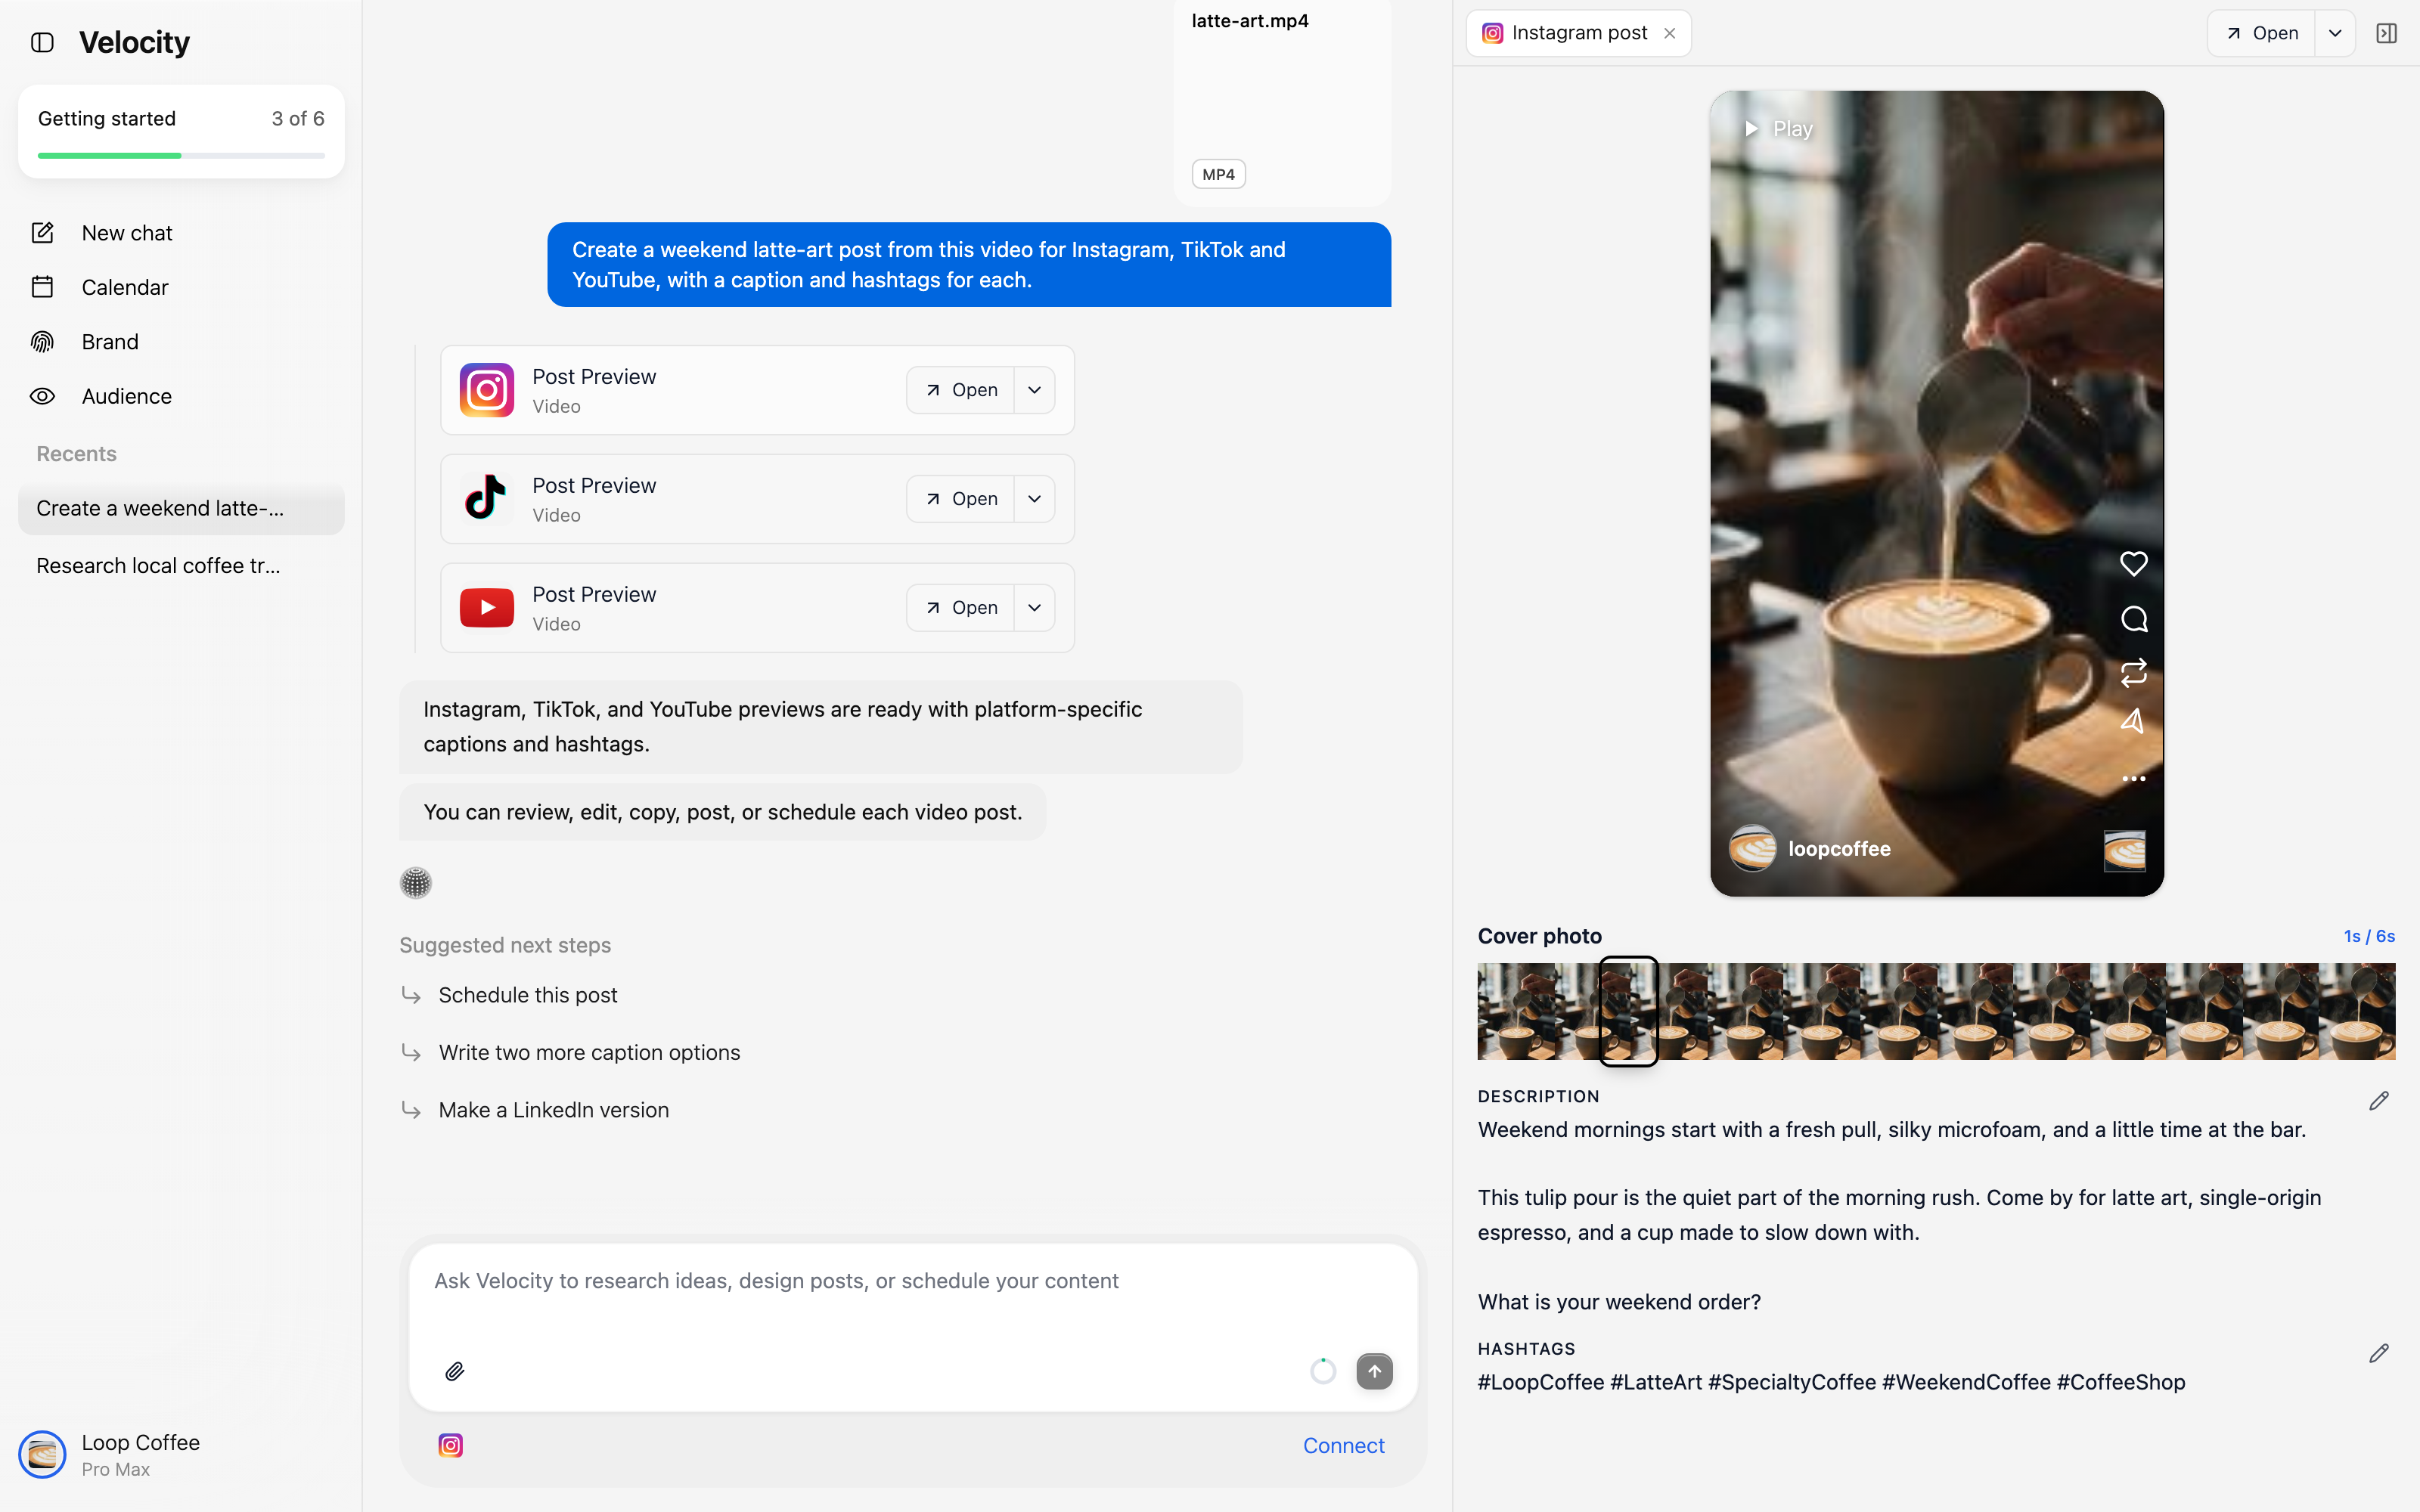Viewport: 2420px width, 1512px height.
Task: Open the Getting started progress card
Action: click(181, 132)
